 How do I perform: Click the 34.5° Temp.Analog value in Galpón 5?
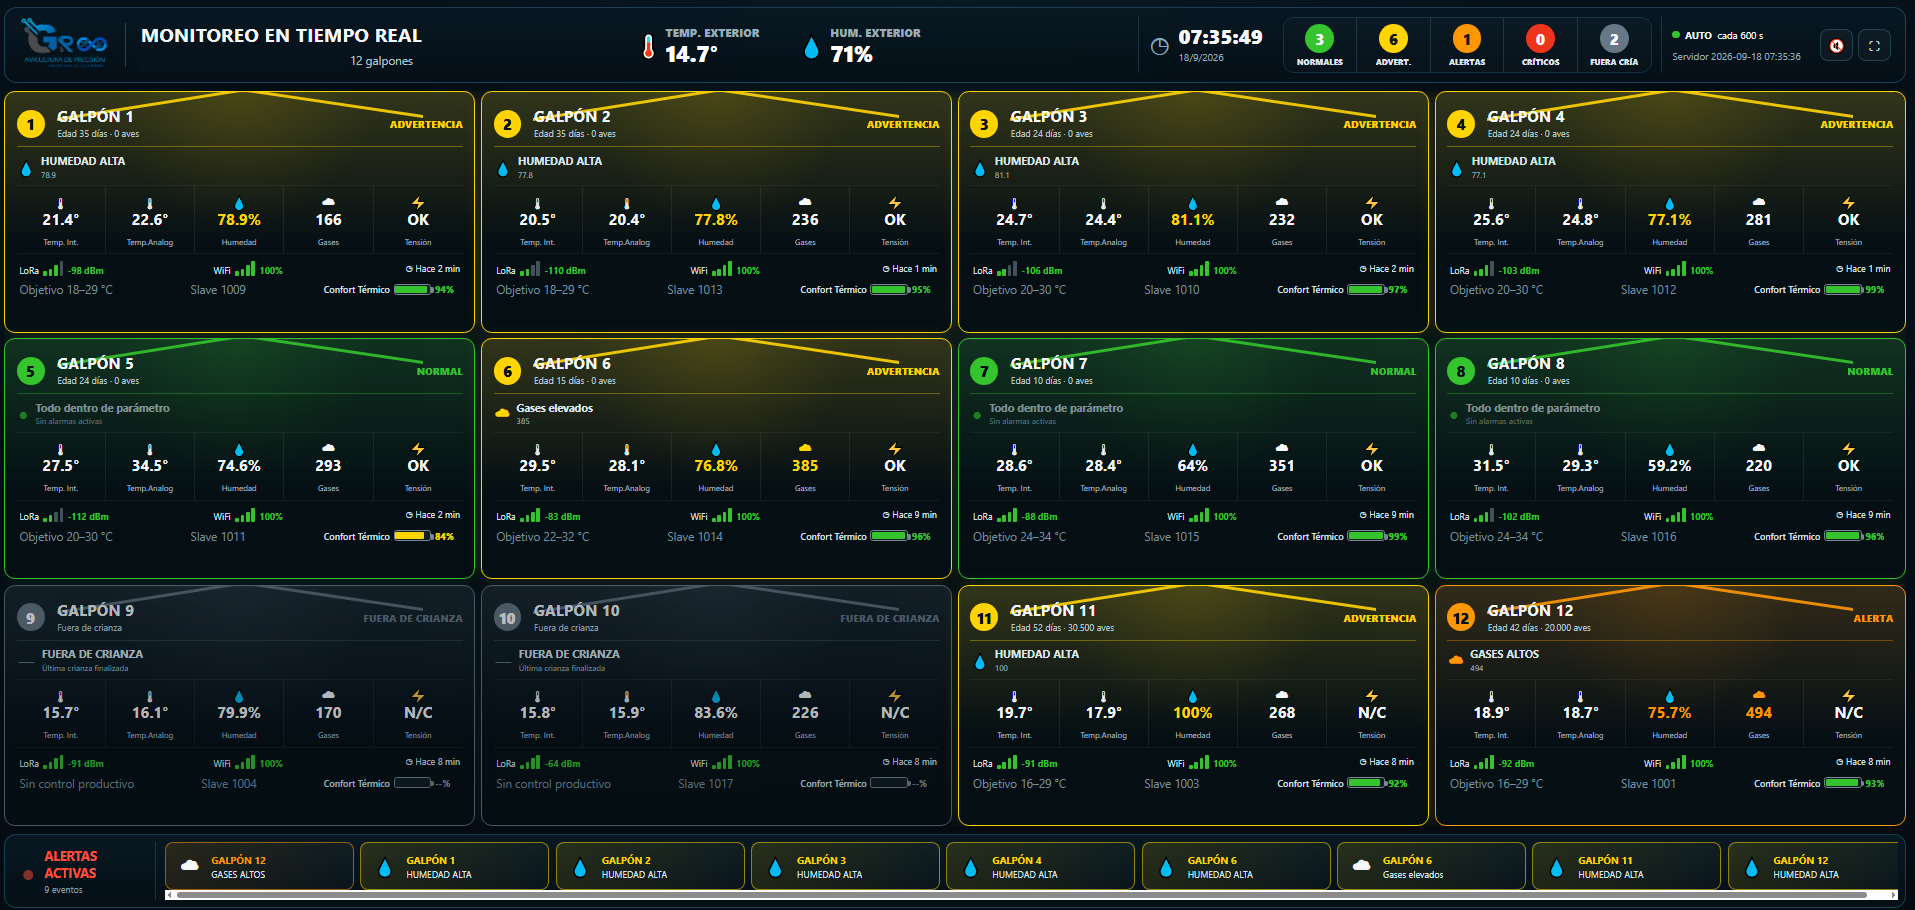click(x=149, y=466)
